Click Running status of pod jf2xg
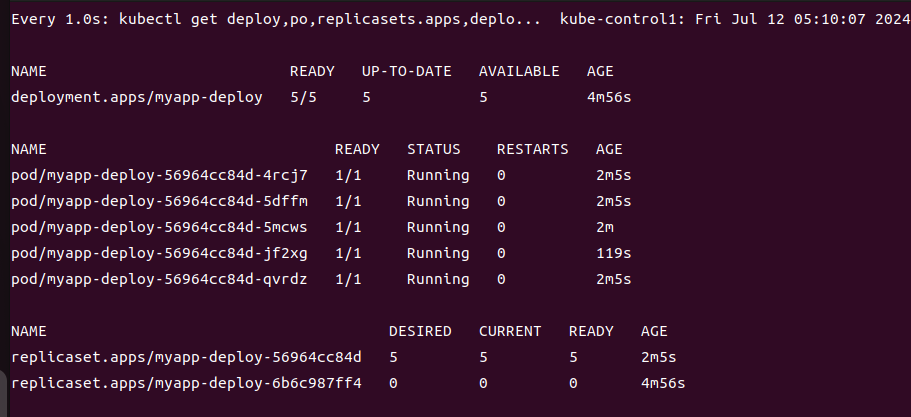The image size is (911, 417). pos(438,253)
